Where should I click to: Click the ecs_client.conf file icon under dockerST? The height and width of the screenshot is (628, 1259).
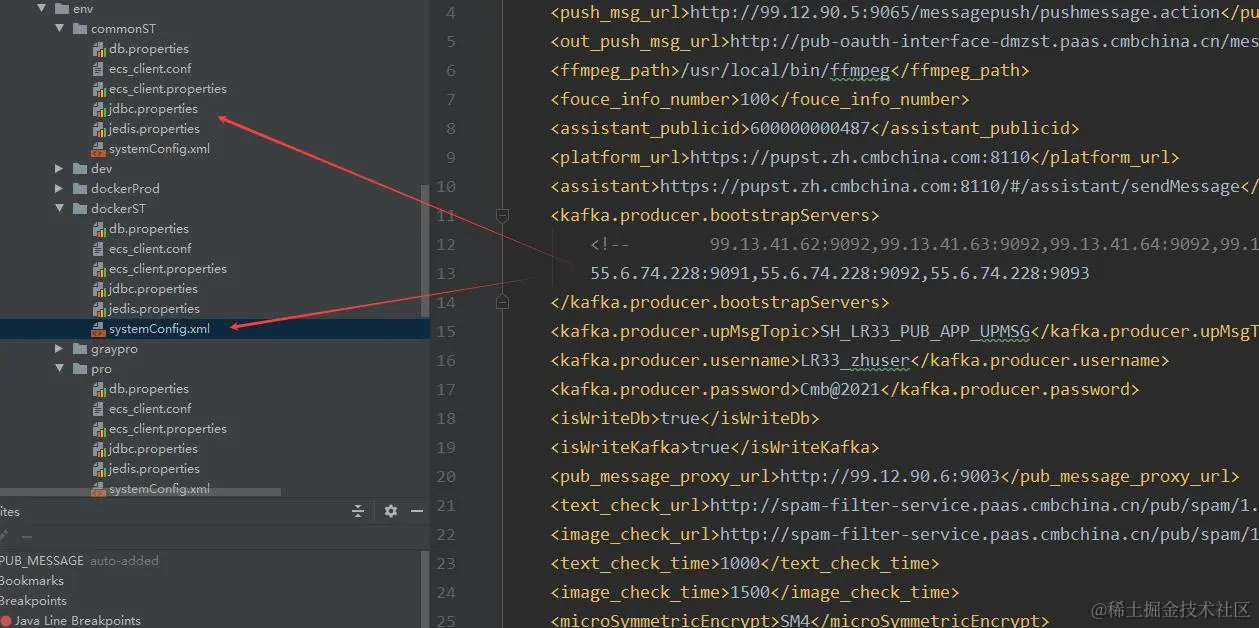[x=98, y=249]
